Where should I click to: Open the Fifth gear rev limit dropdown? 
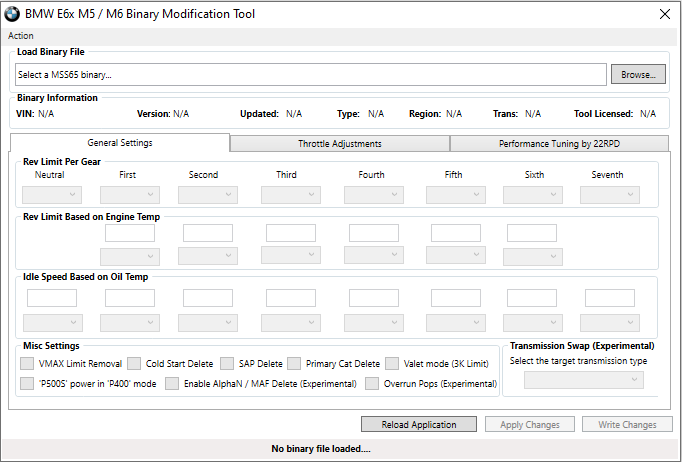[x=456, y=195]
